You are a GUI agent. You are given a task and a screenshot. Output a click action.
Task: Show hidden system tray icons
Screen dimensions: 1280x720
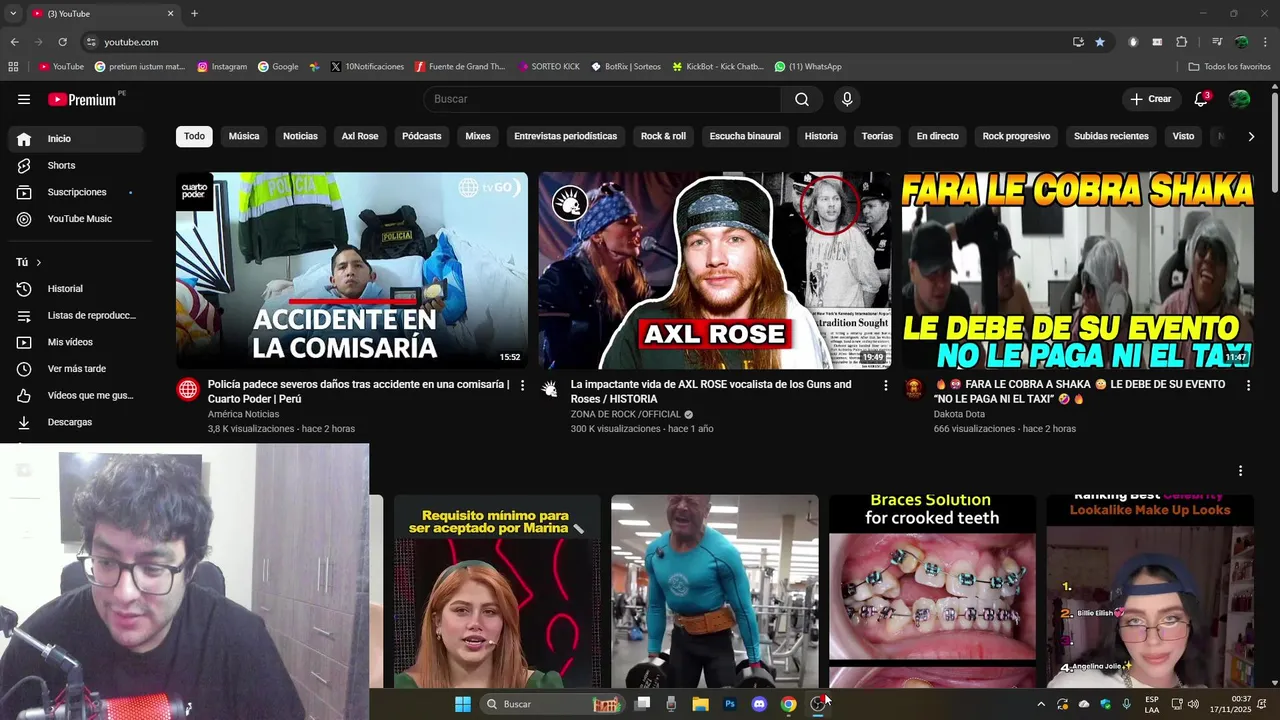(1040, 704)
